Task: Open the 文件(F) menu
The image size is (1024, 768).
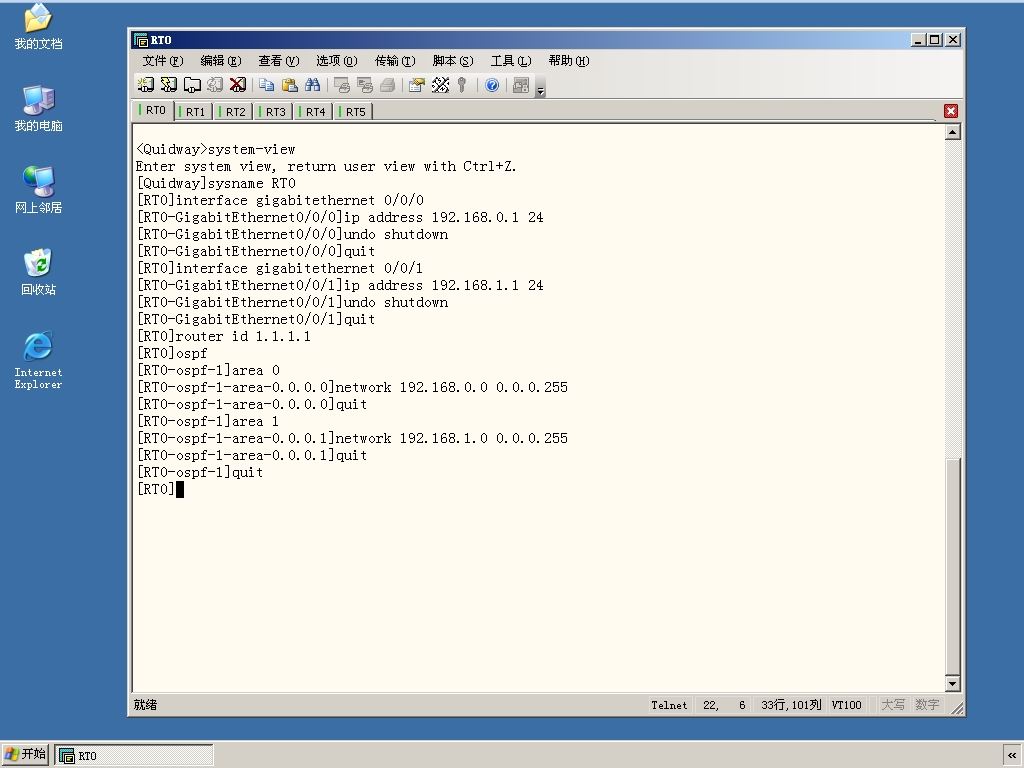Action: (163, 61)
